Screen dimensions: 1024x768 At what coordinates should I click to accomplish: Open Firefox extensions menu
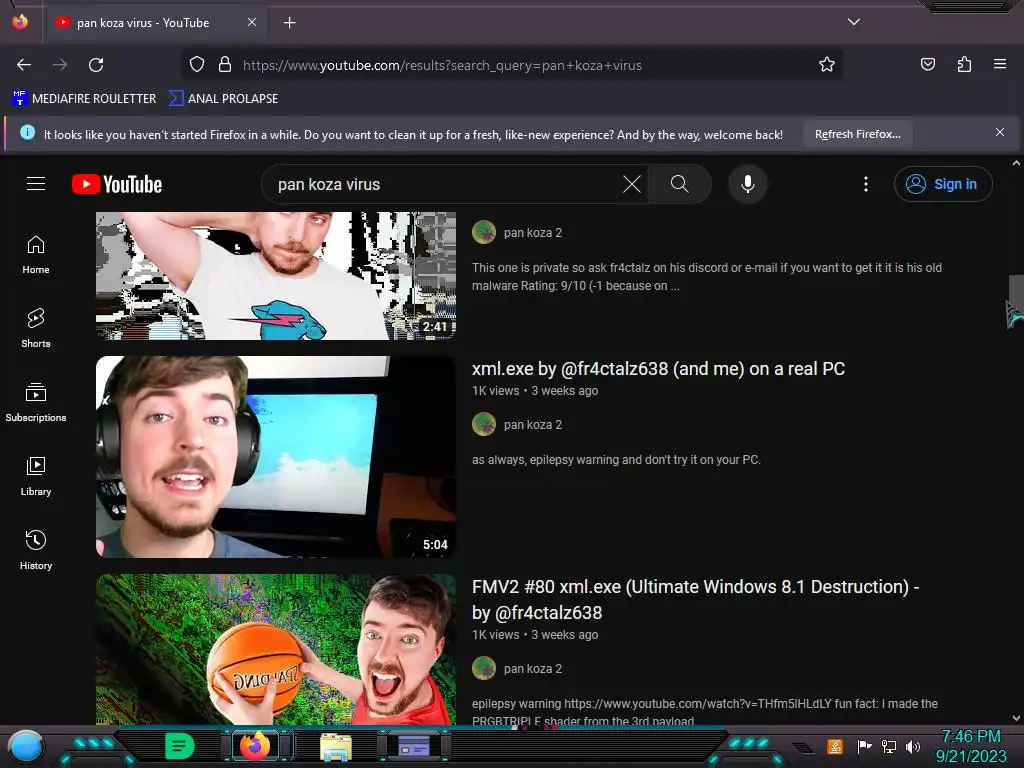coord(964,65)
